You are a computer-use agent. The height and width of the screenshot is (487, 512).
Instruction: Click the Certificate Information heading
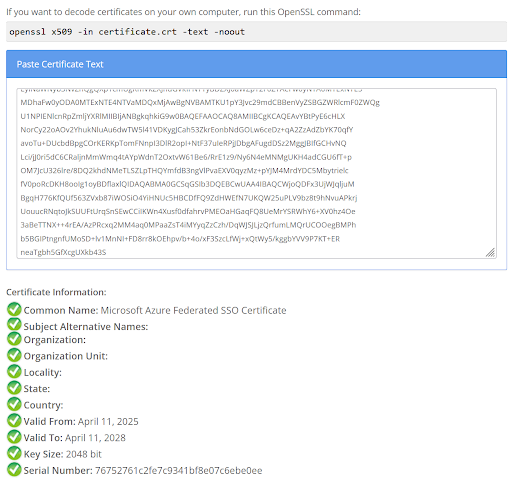[56, 292]
